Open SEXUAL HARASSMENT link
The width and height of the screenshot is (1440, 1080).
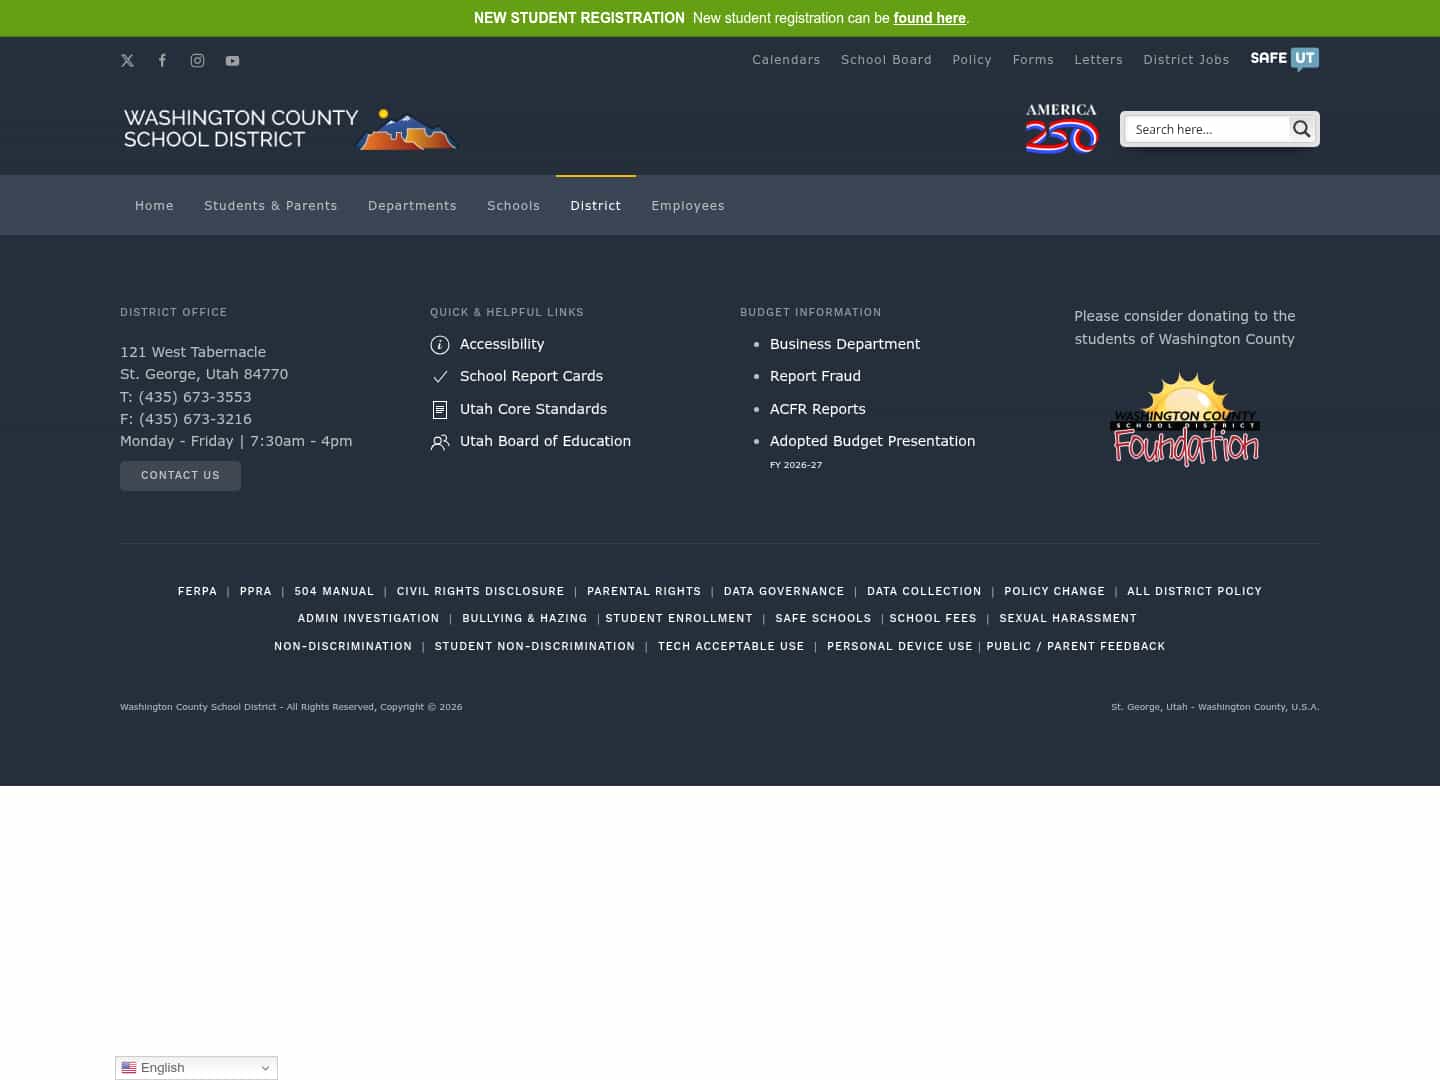pyautogui.click(x=1068, y=619)
